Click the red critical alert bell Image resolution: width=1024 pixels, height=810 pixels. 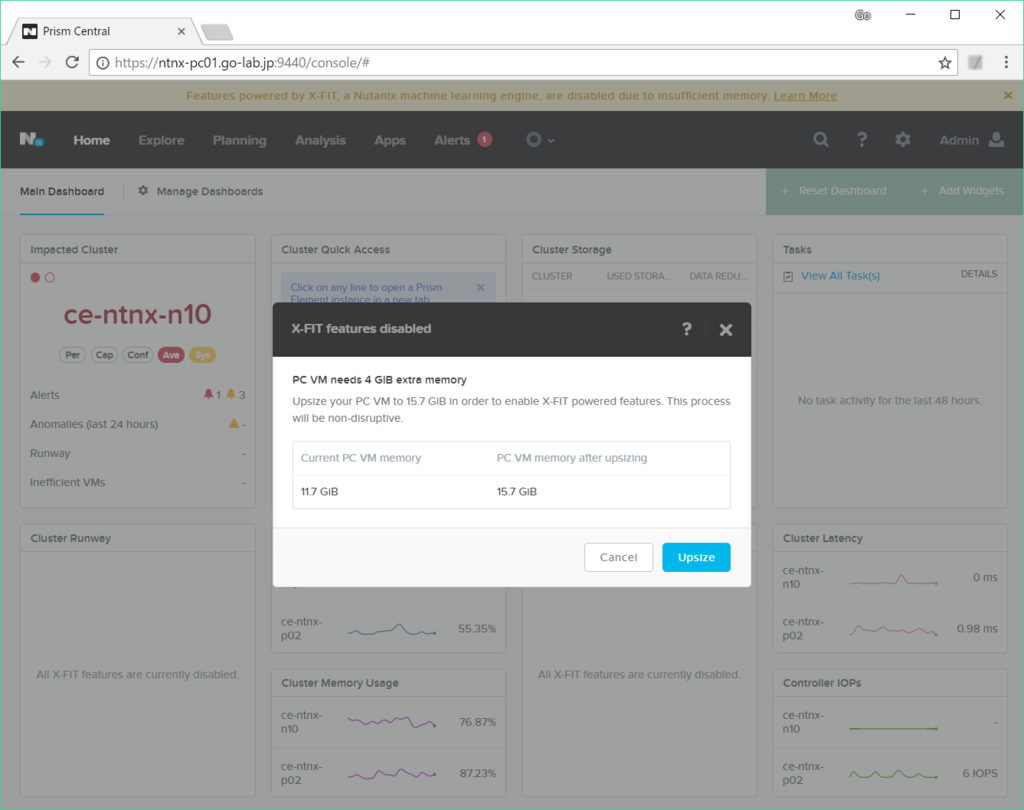[x=208, y=394]
